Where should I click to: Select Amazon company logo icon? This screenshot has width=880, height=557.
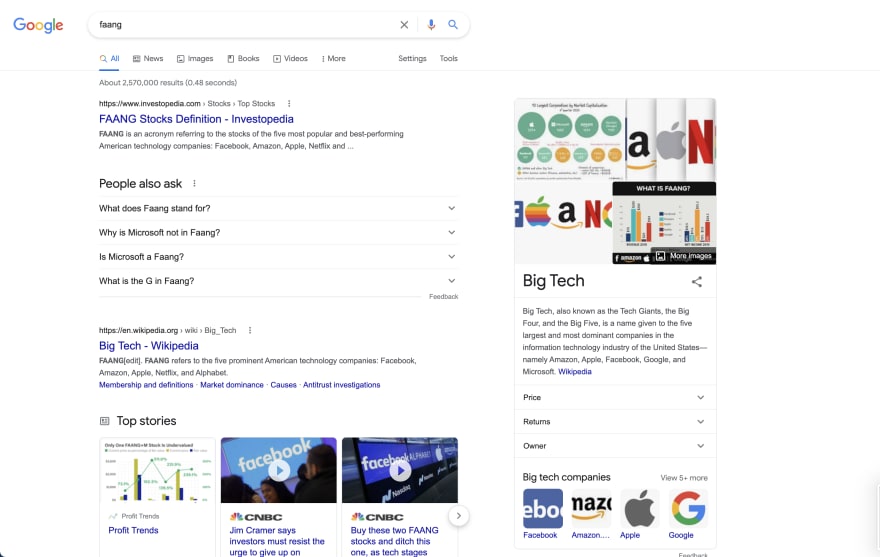pos(591,508)
